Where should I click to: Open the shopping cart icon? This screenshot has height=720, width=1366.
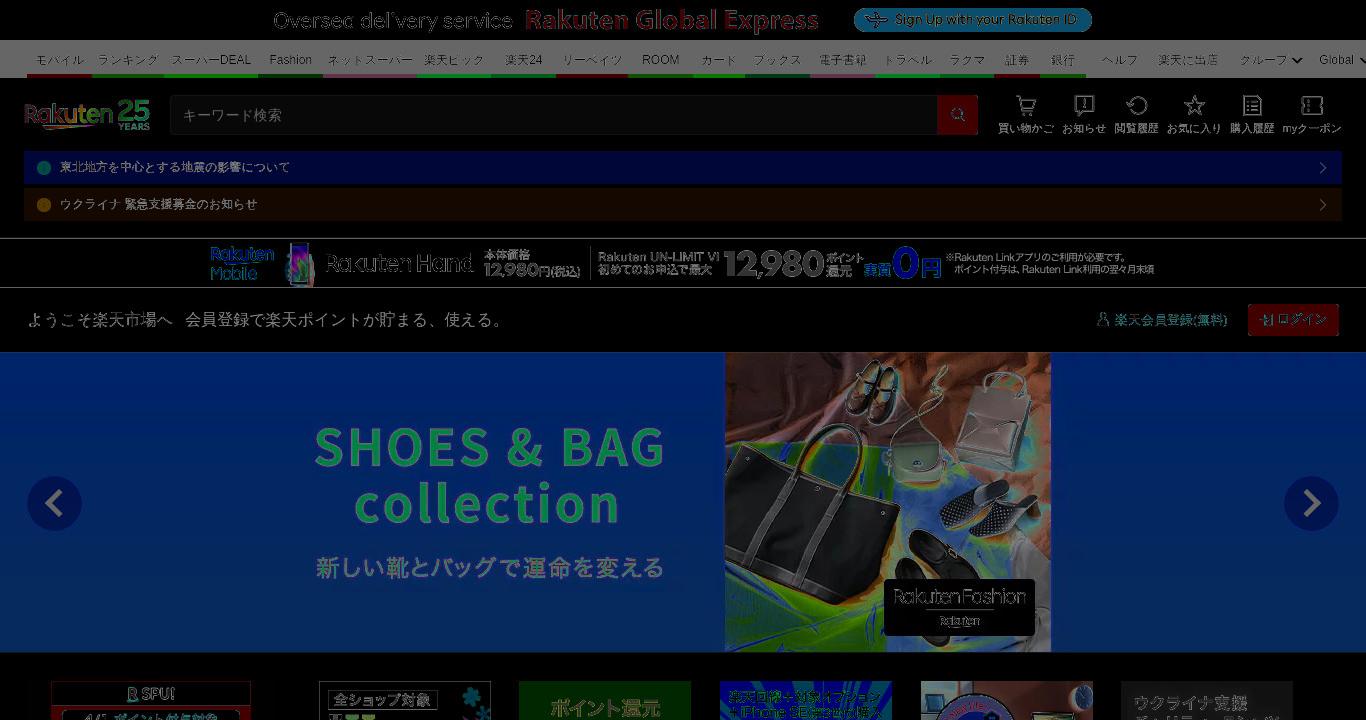[x=1025, y=114]
